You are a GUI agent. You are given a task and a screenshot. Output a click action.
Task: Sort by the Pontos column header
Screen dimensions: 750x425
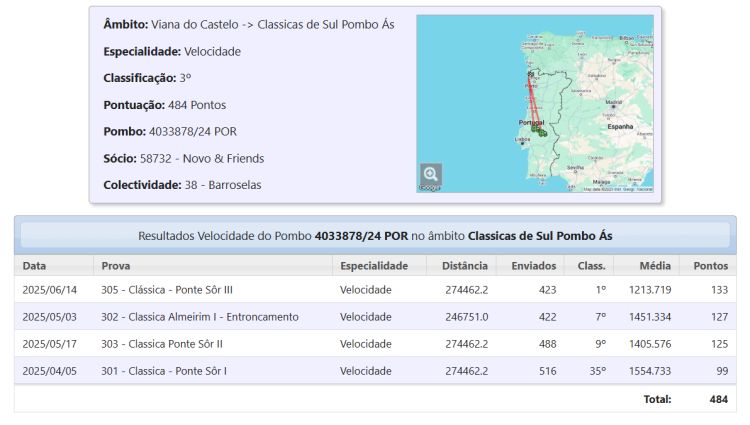click(709, 266)
